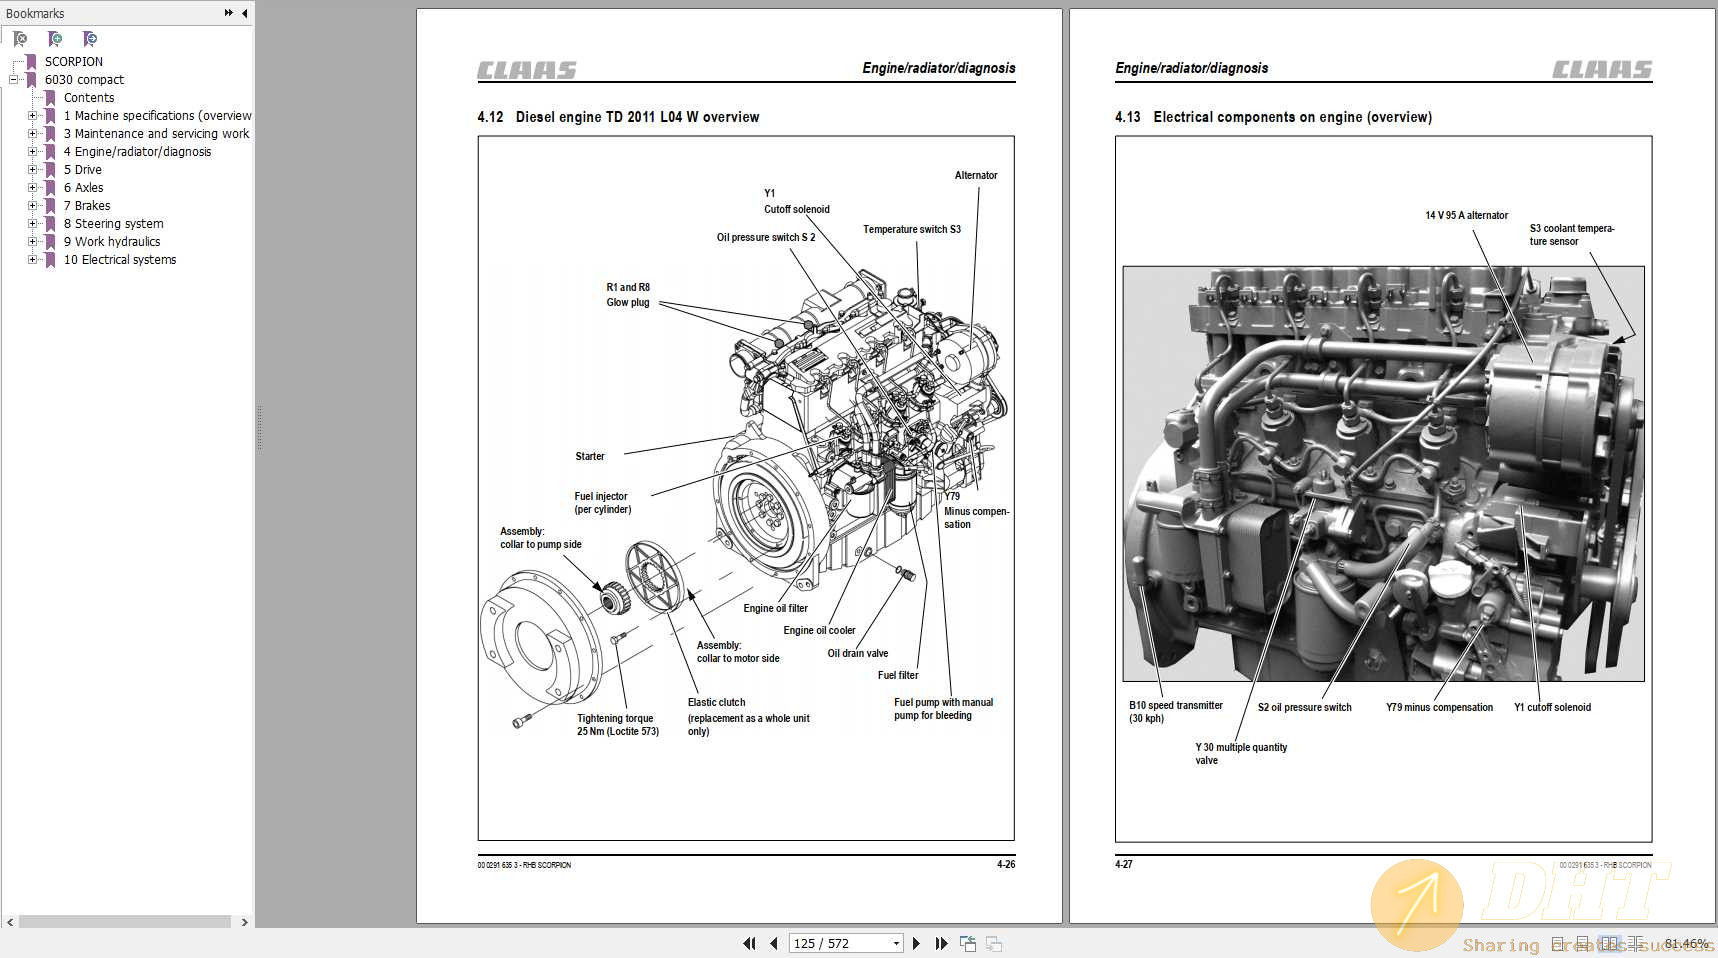
Task: Select the 1 Machine specifications bookmark text
Action: (x=157, y=116)
